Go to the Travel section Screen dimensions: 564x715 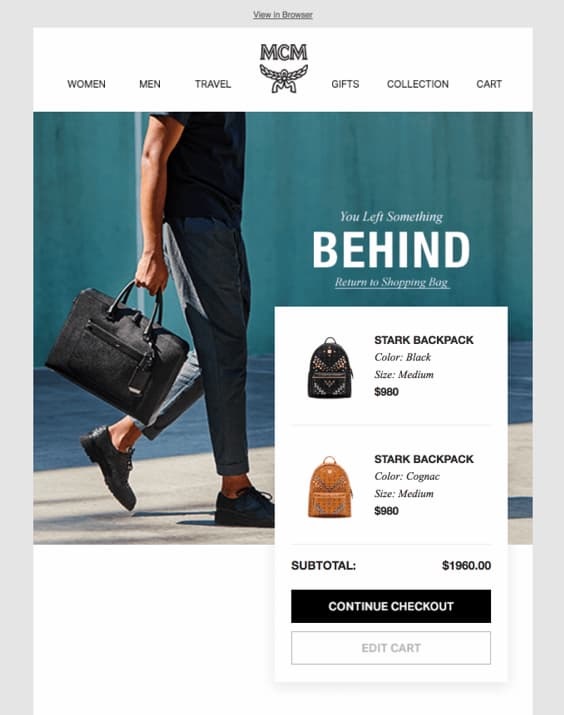213,84
